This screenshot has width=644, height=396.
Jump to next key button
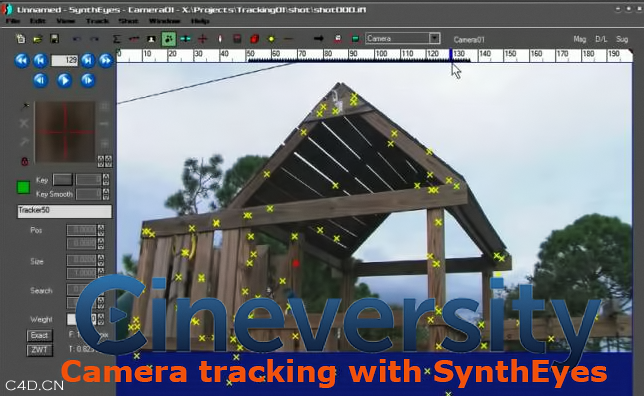88,61
